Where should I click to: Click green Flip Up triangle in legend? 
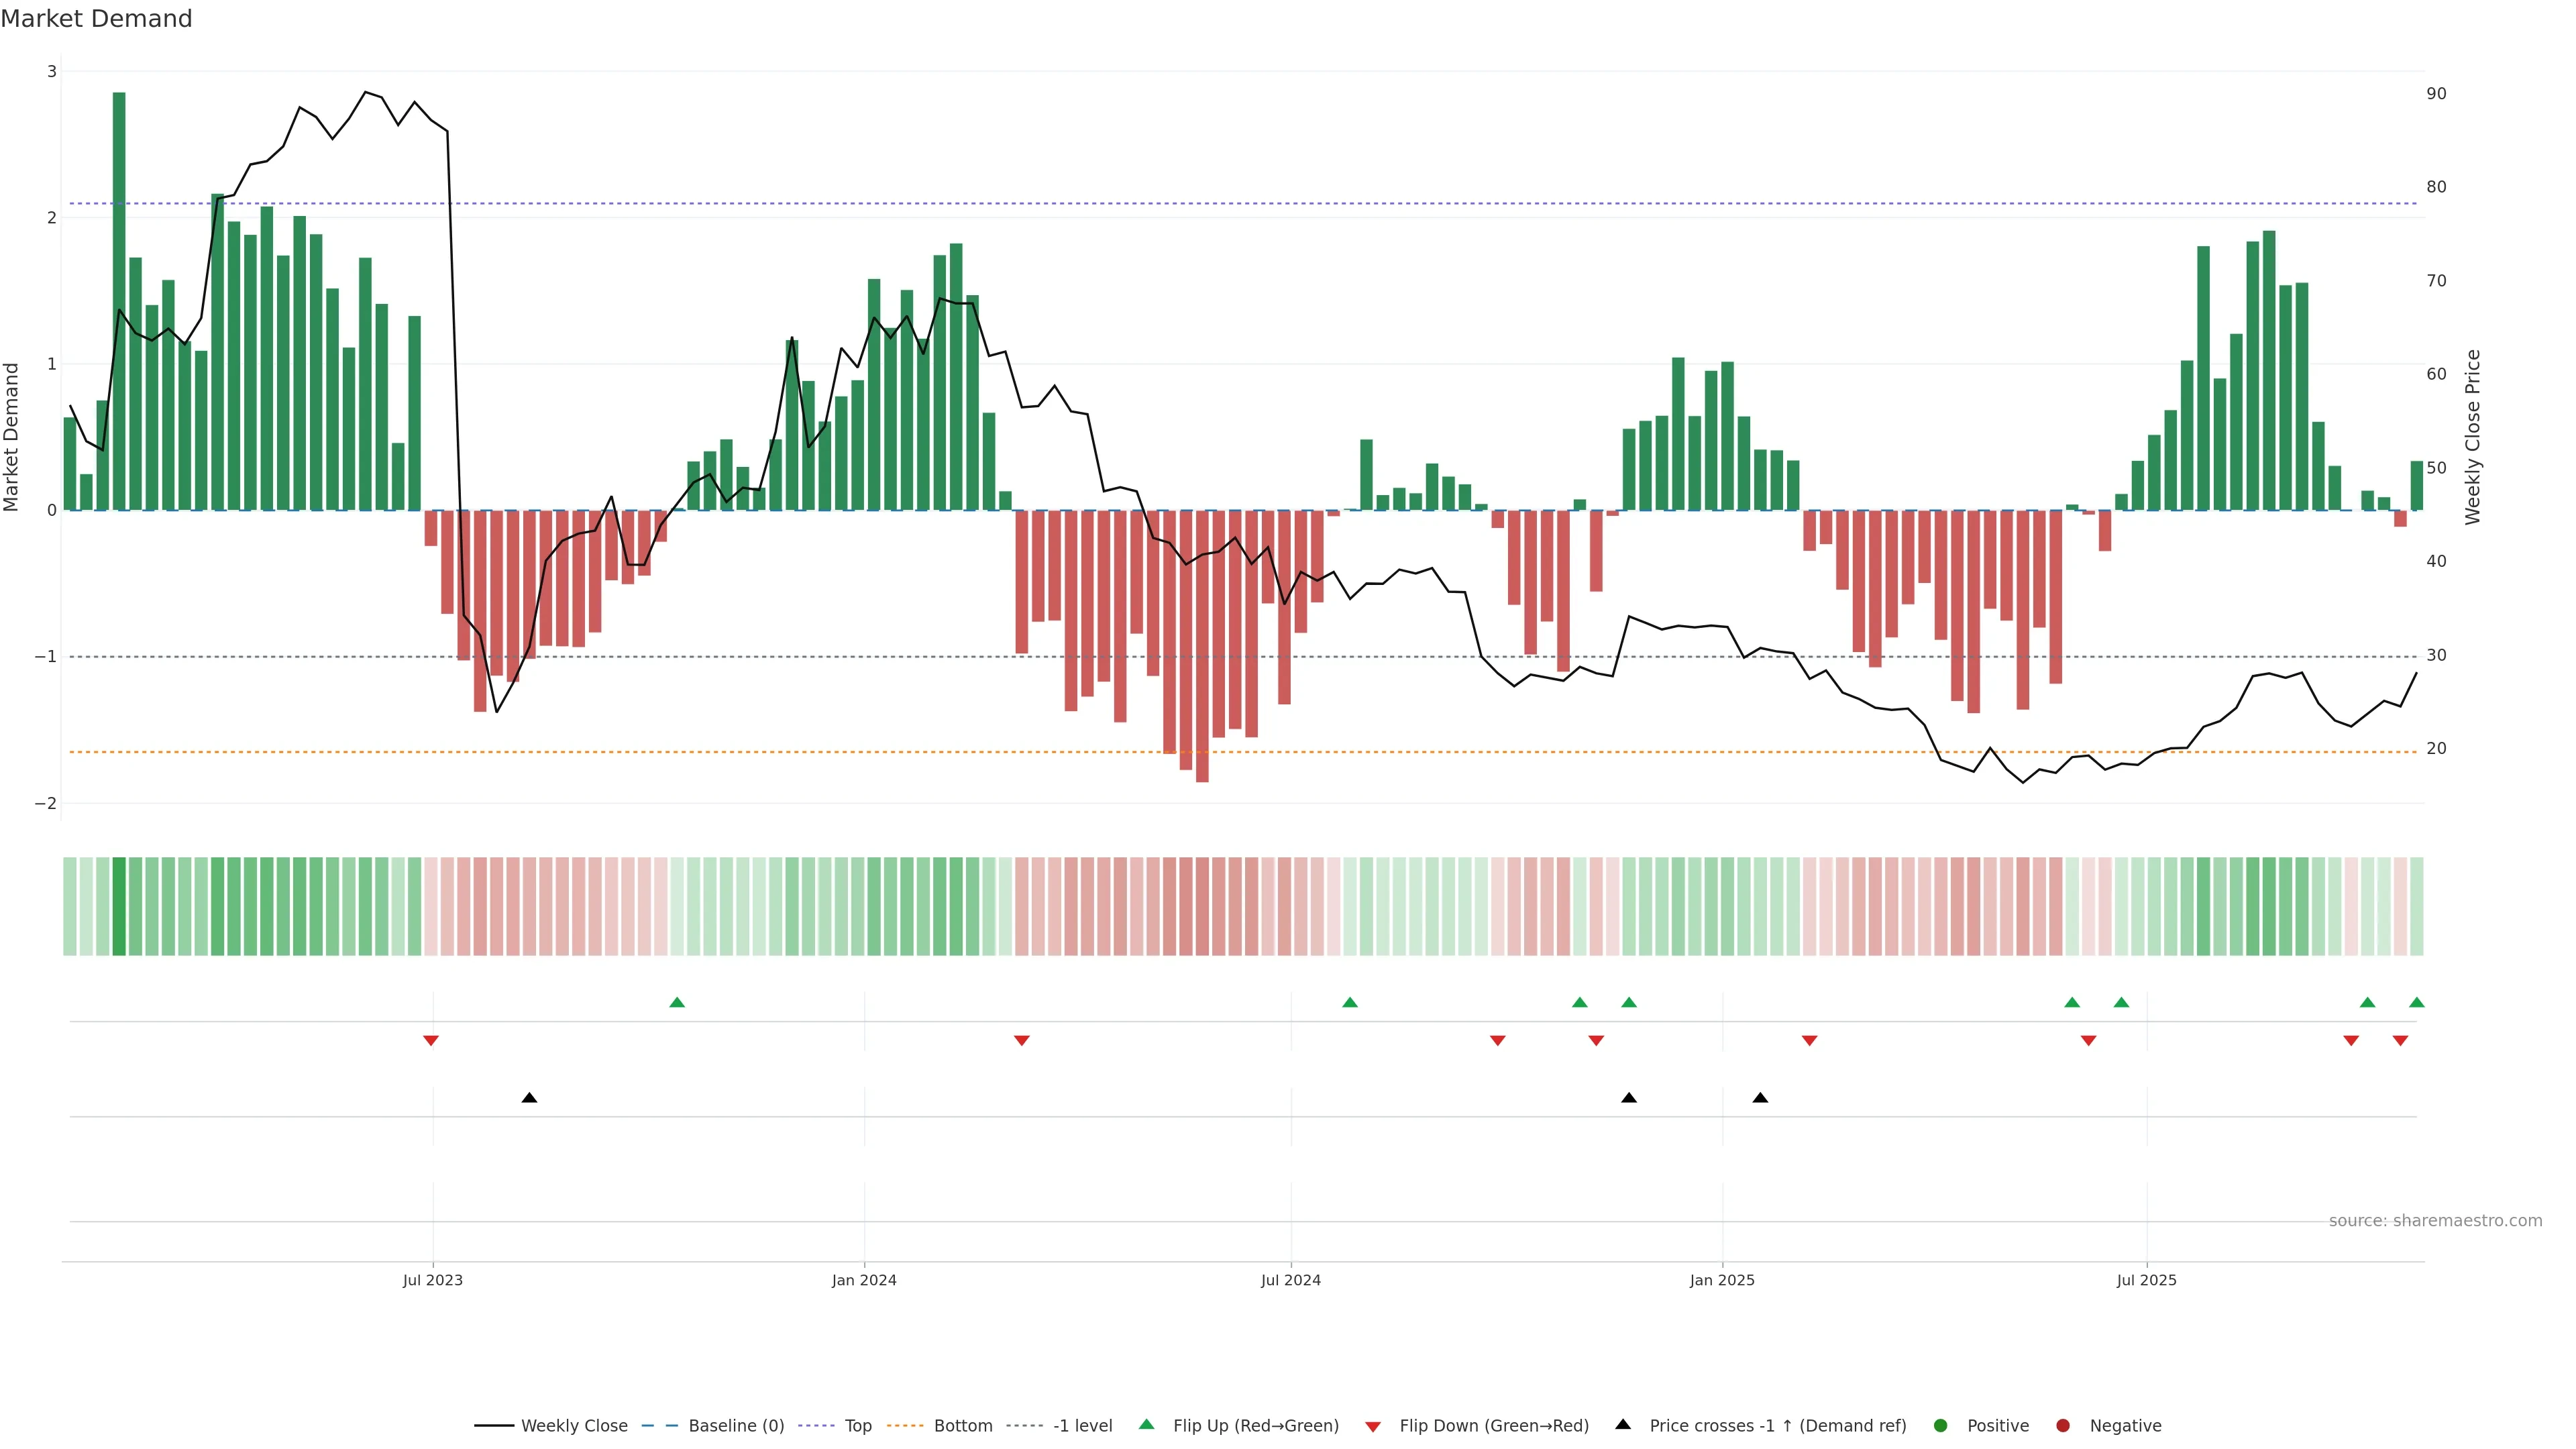[1147, 1425]
